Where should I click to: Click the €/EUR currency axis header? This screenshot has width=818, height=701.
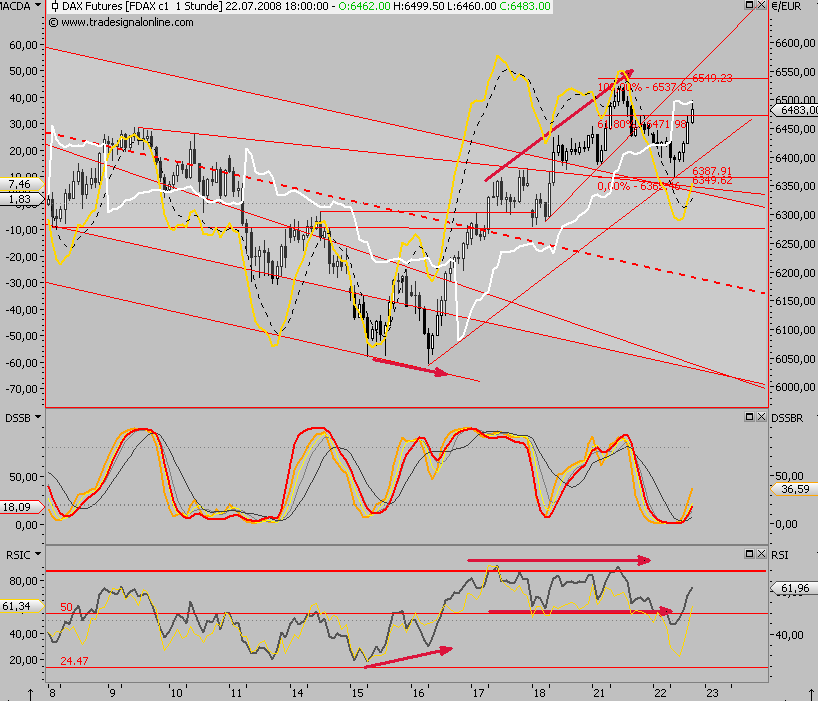pyautogui.click(x=786, y=6)
